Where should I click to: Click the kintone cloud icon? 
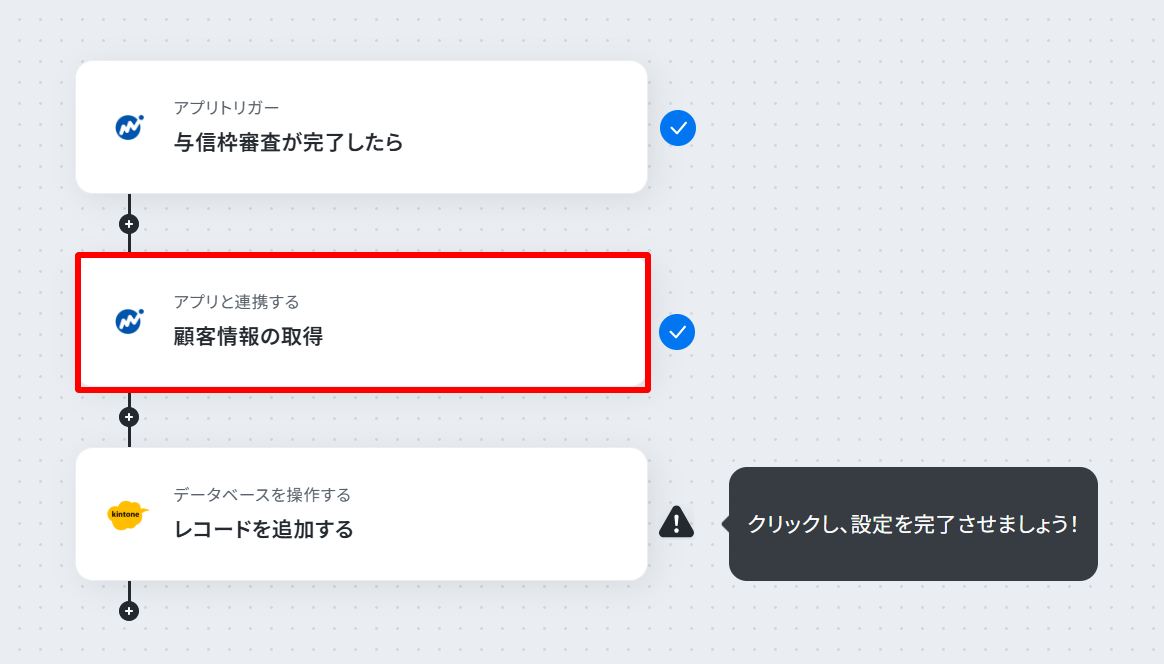[x=128, y=515]
